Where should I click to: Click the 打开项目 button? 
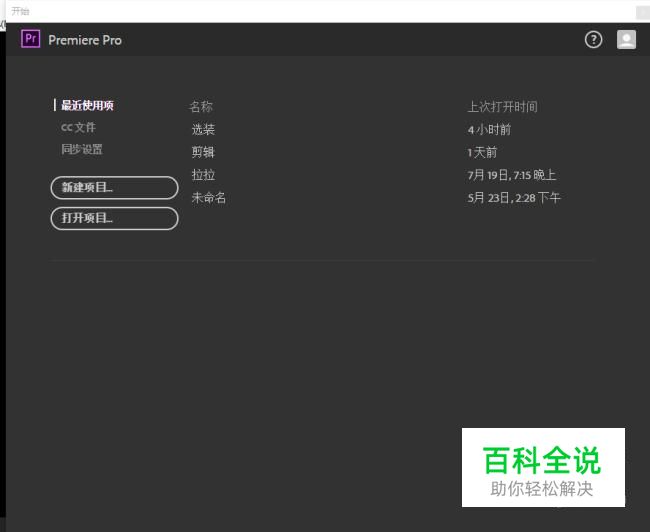[x=114, y=218]
